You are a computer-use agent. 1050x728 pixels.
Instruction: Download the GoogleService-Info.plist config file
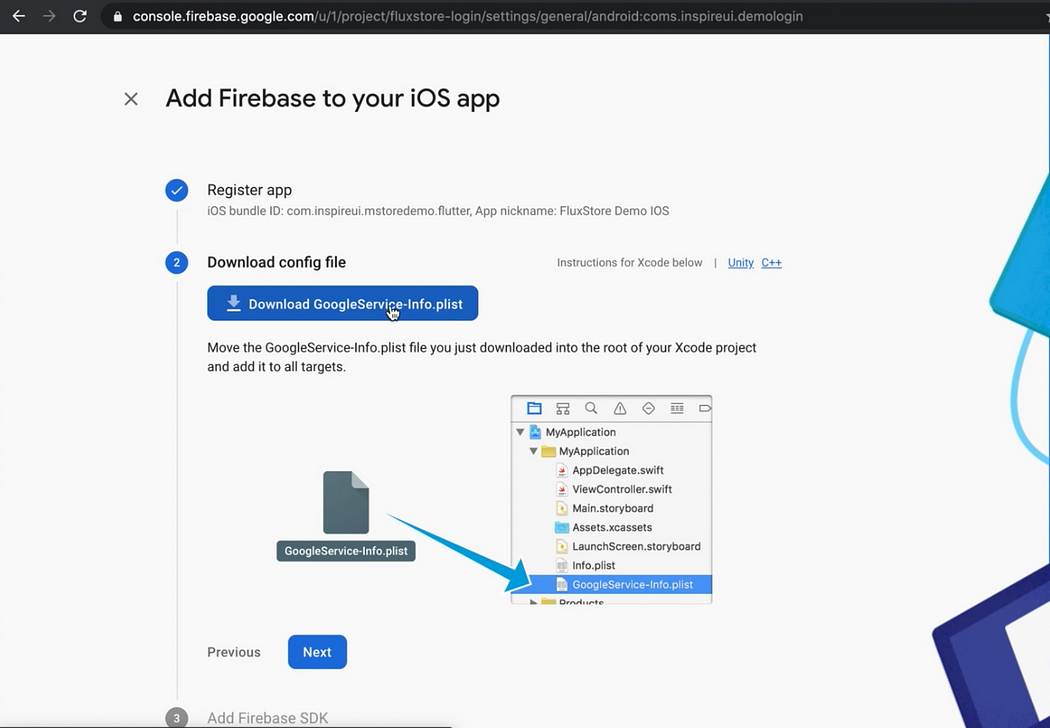point(342,304)
